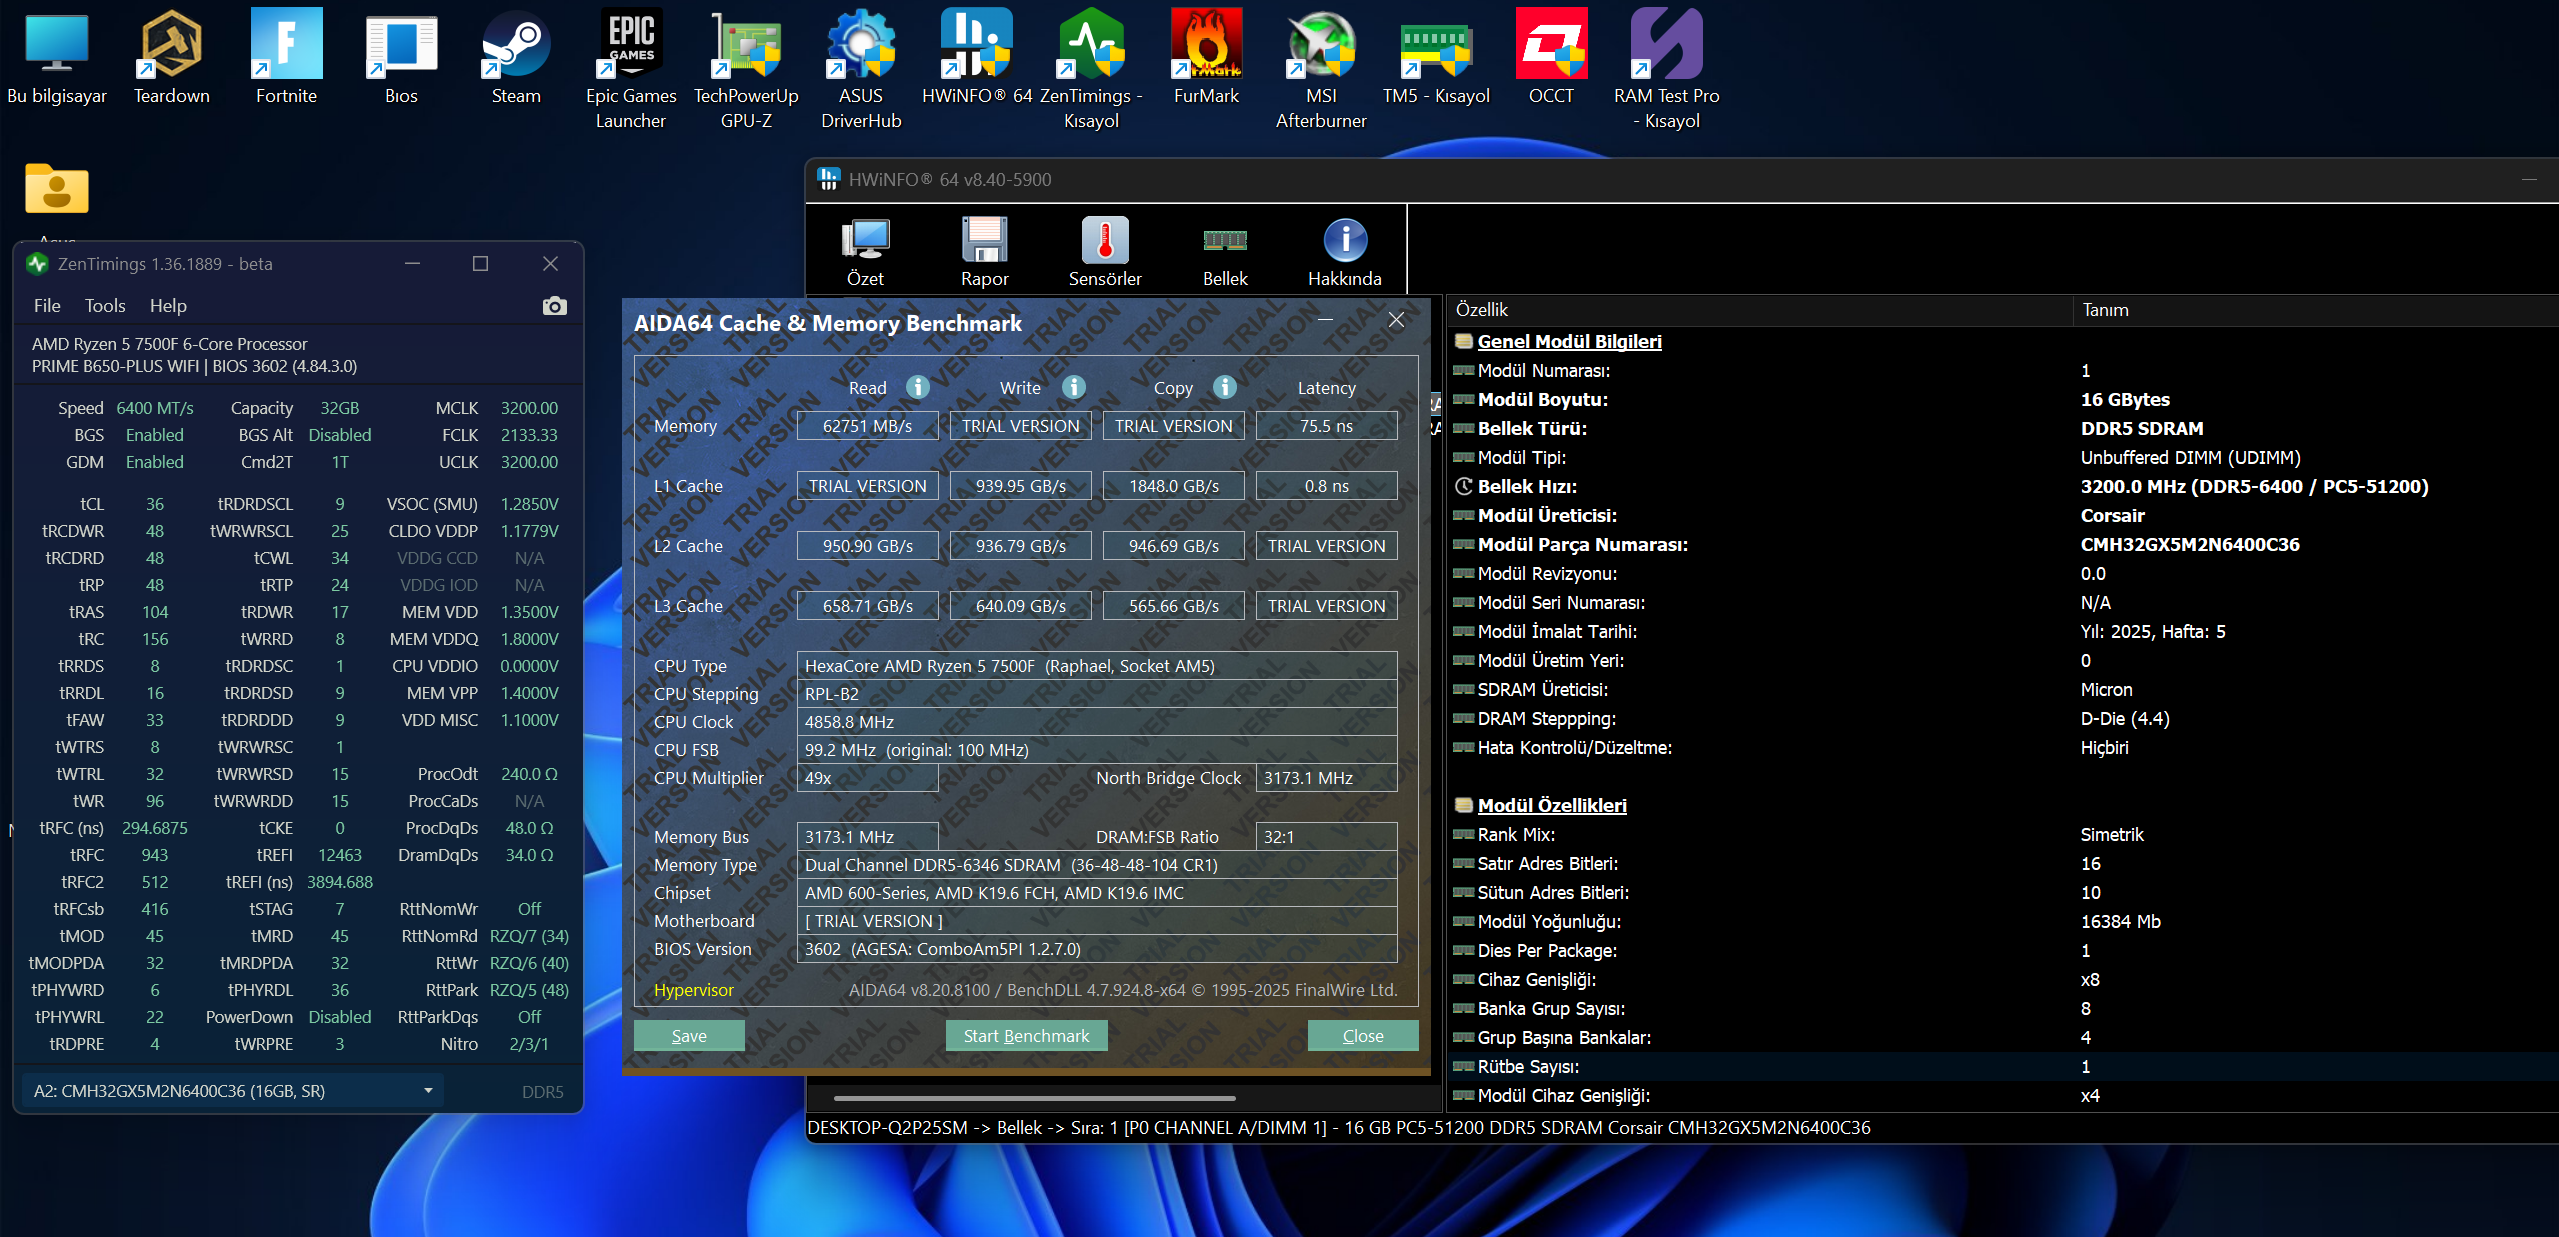Open Tools menu in ZenTimings
The width and height of the screenshot is (2559, 1237).
click(105, 306)
